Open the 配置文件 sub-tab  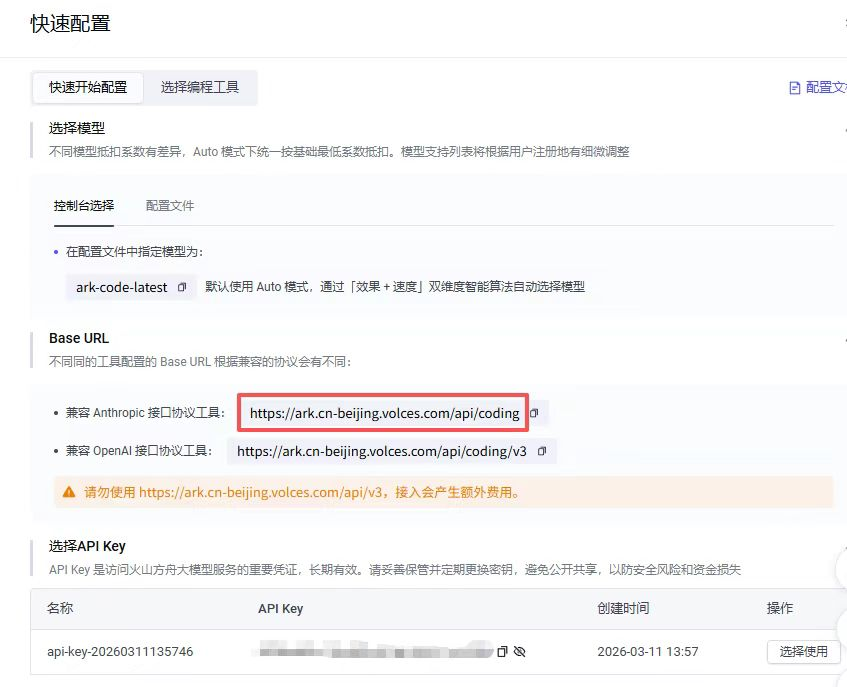(x=170, y=206)
